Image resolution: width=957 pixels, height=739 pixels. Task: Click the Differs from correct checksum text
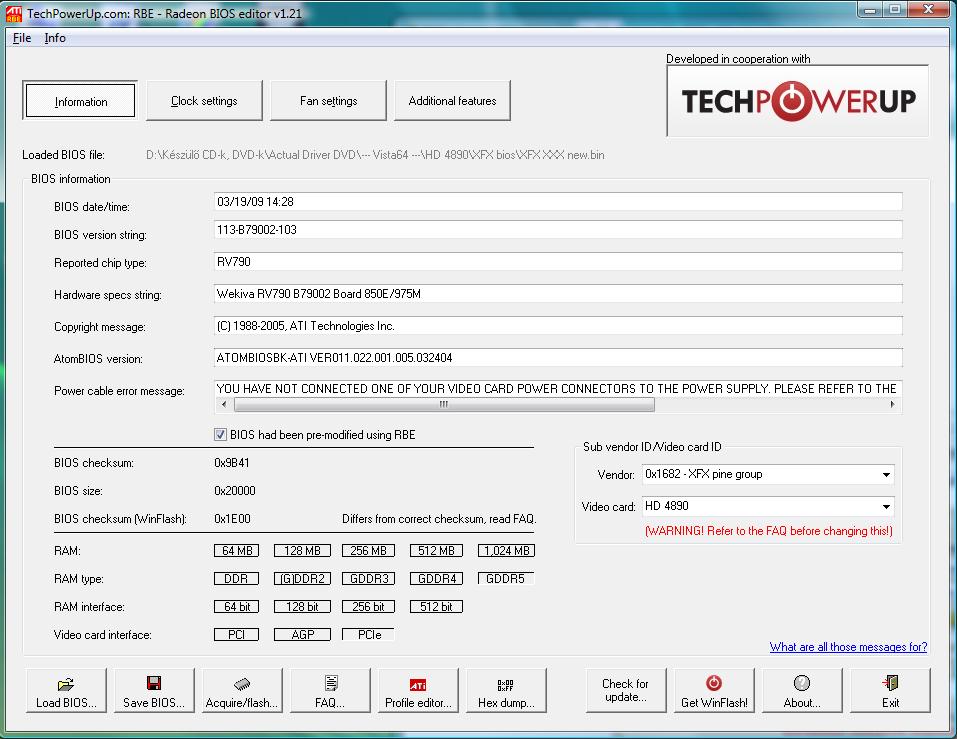pos(439,519)
